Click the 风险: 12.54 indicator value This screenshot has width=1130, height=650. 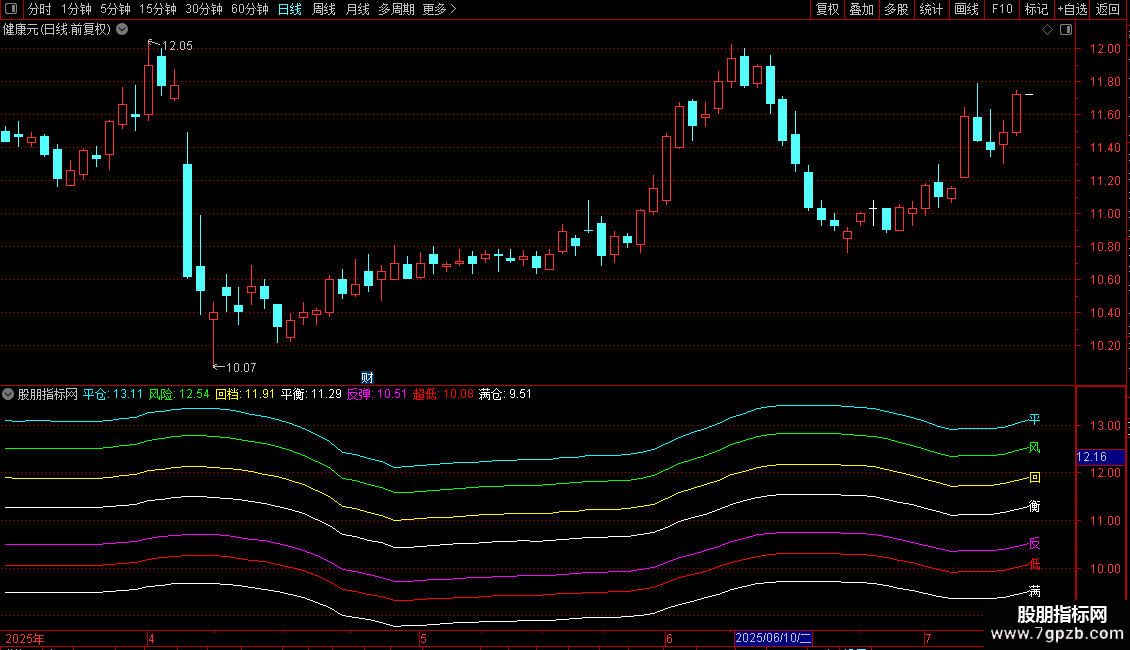[x=179, y=394]
